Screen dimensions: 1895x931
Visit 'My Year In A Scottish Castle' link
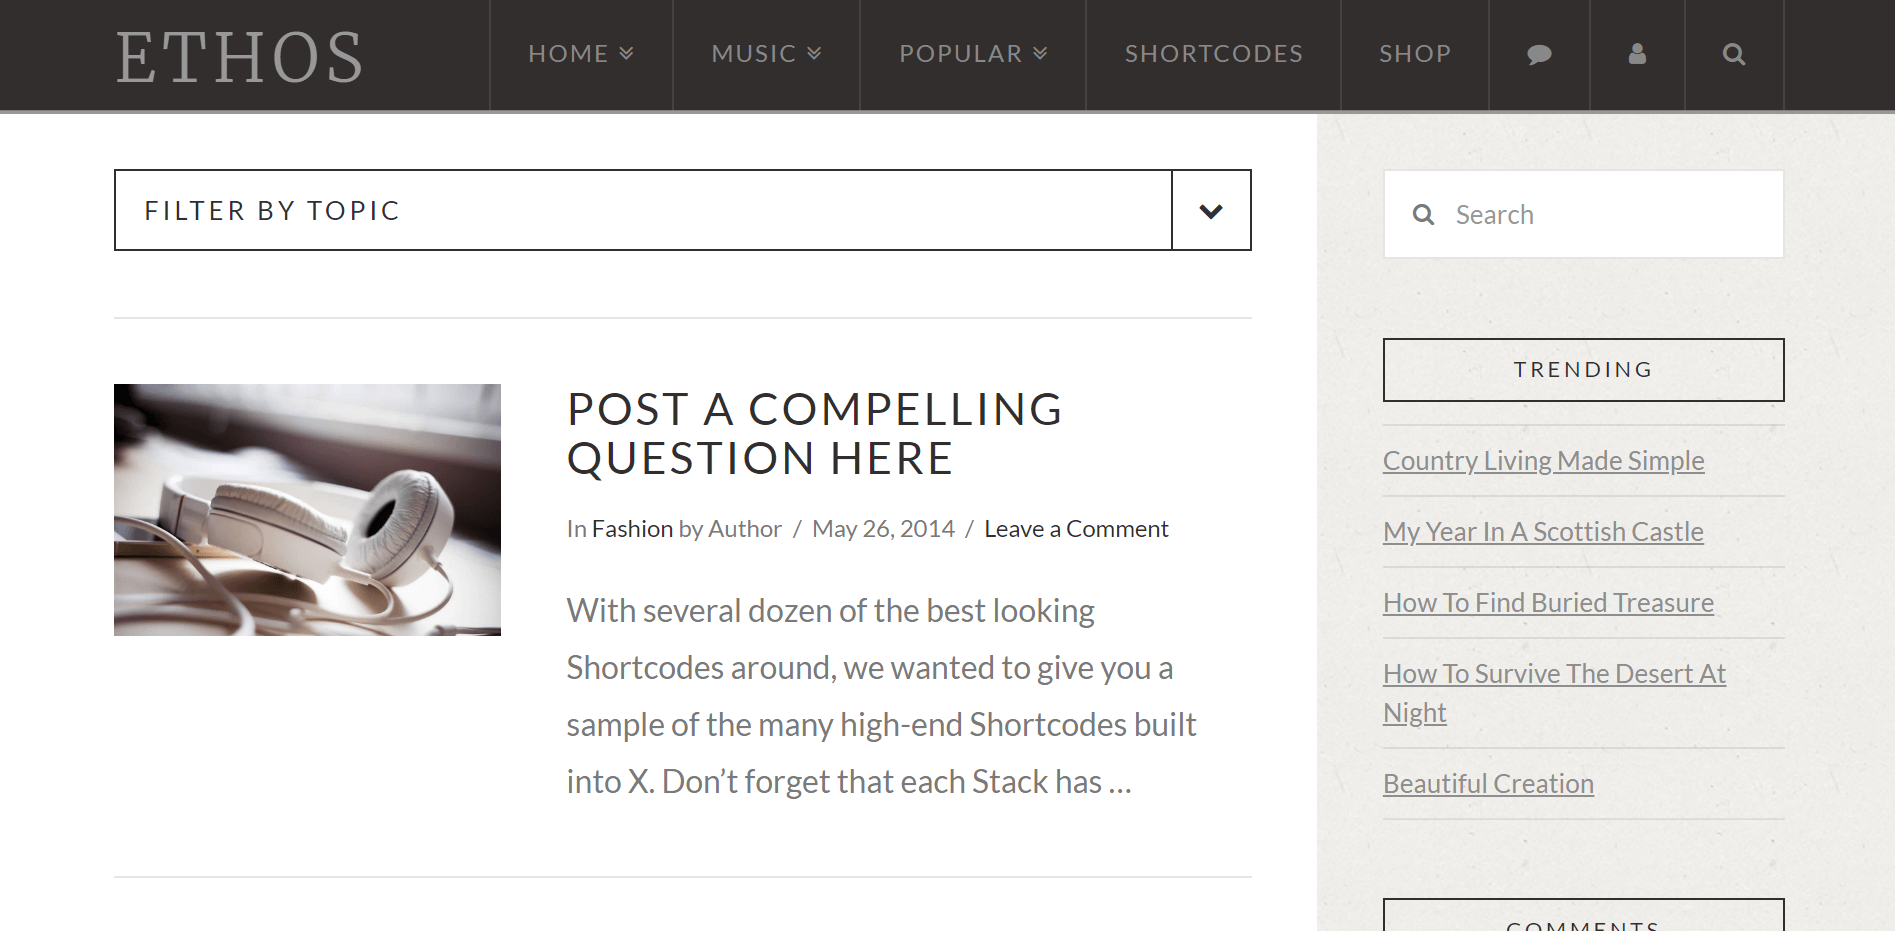[x=1542, y=531]
